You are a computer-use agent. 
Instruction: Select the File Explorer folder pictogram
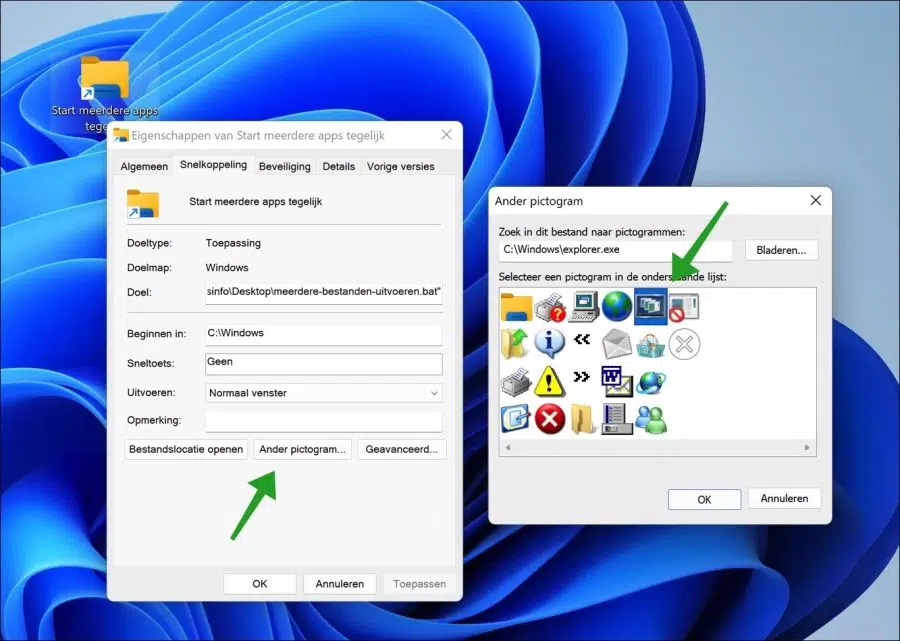pos(516,306)
